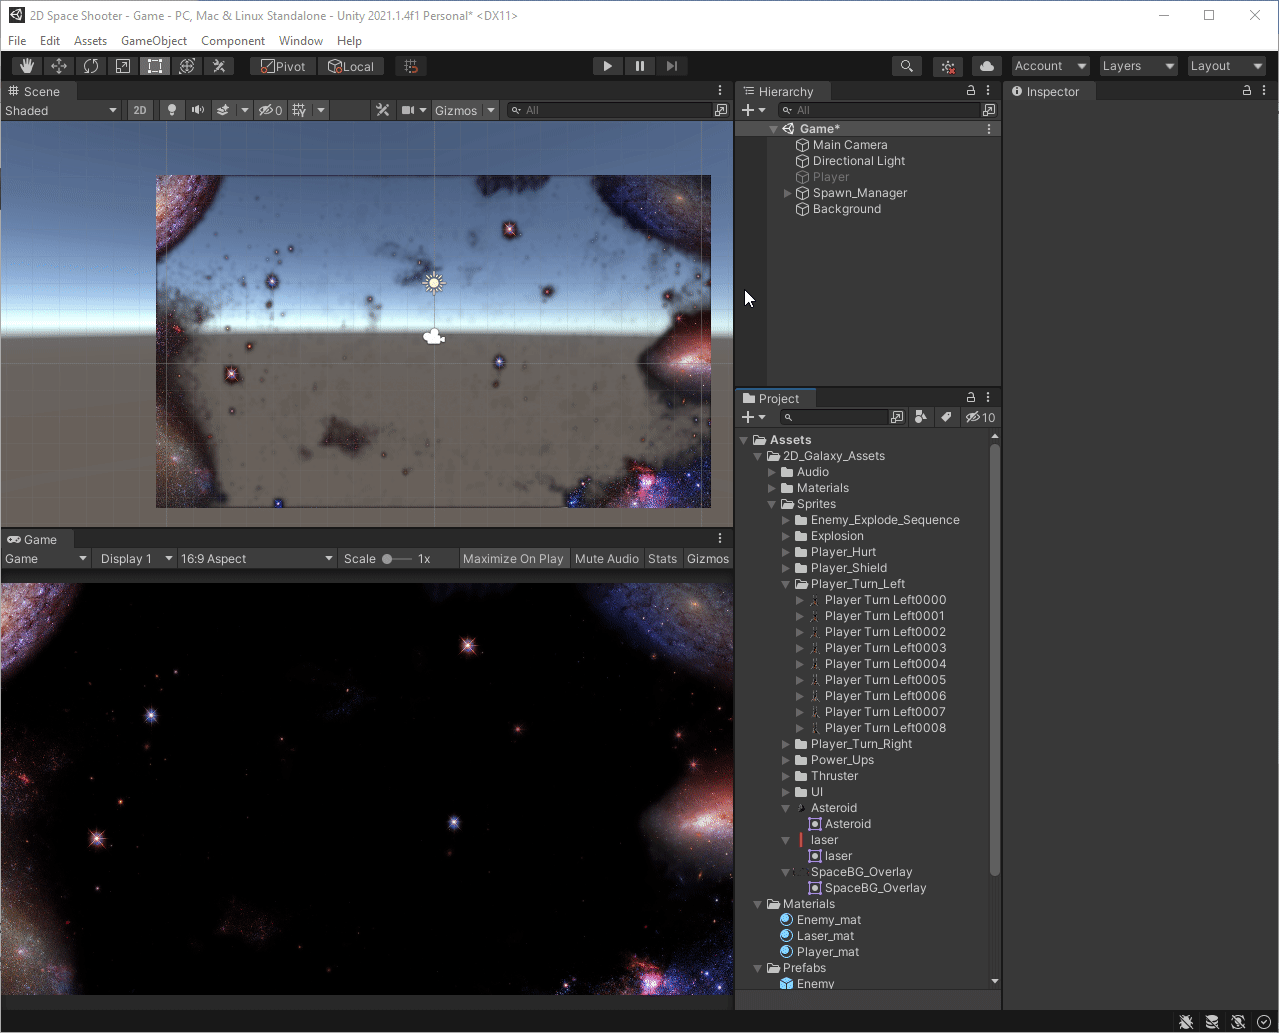Open the Scene Gizmos dropdown arrow
This screenshot has width=1279, height=1033.
click(x=491, y=110)
